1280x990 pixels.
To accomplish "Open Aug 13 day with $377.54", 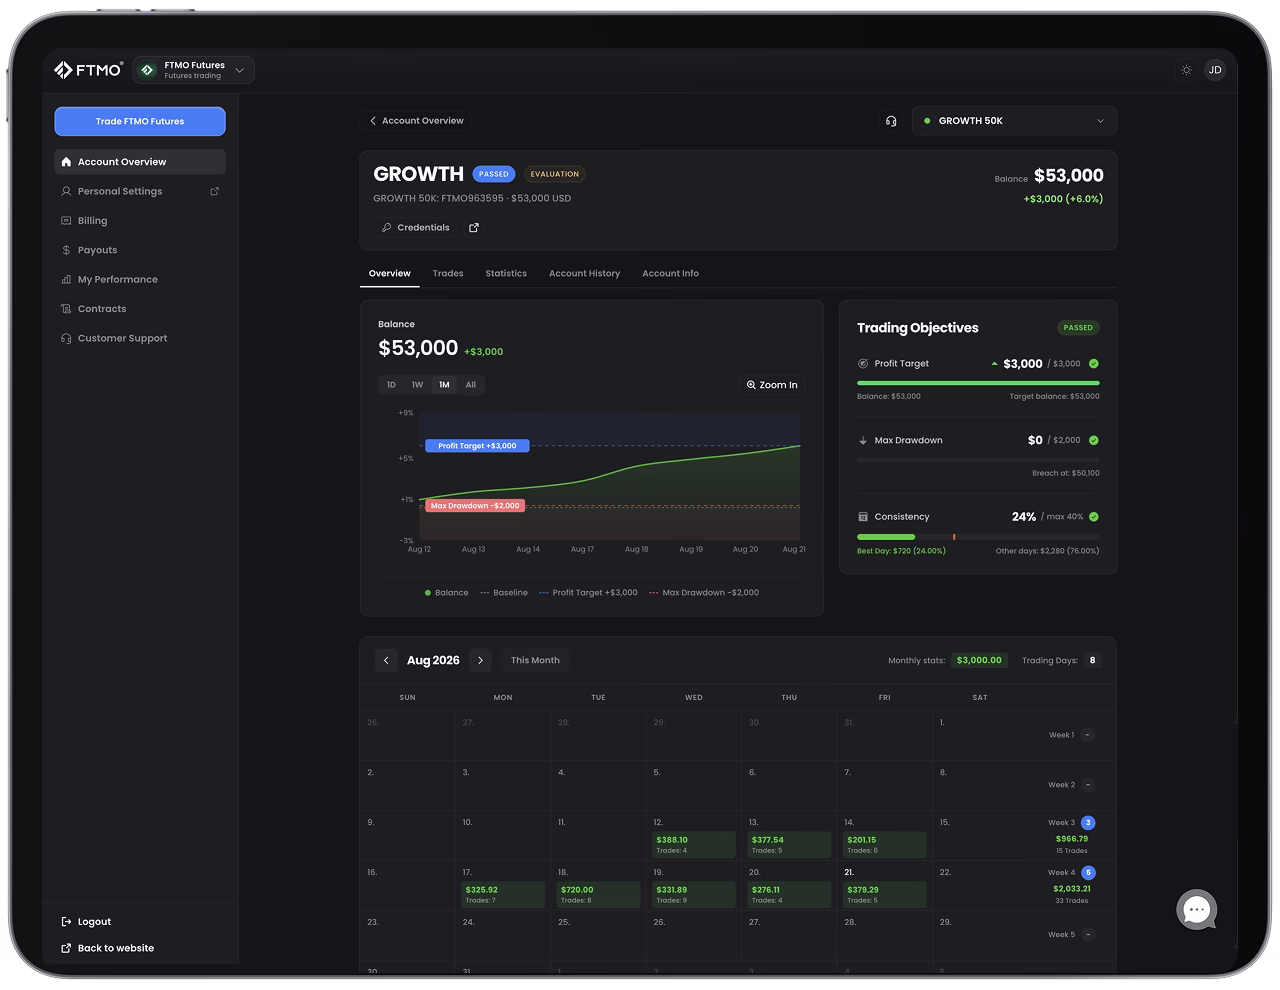I will [x=789, y=845].
